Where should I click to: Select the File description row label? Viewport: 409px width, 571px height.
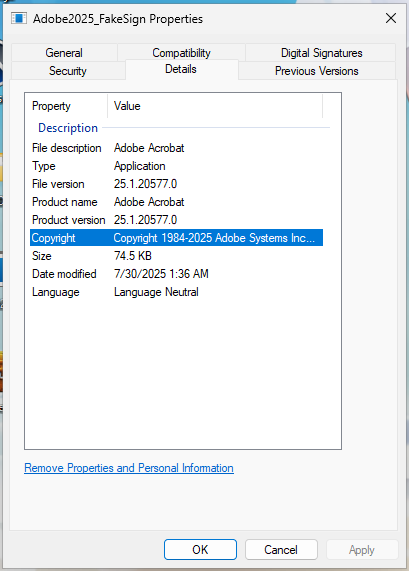point(67,148)
